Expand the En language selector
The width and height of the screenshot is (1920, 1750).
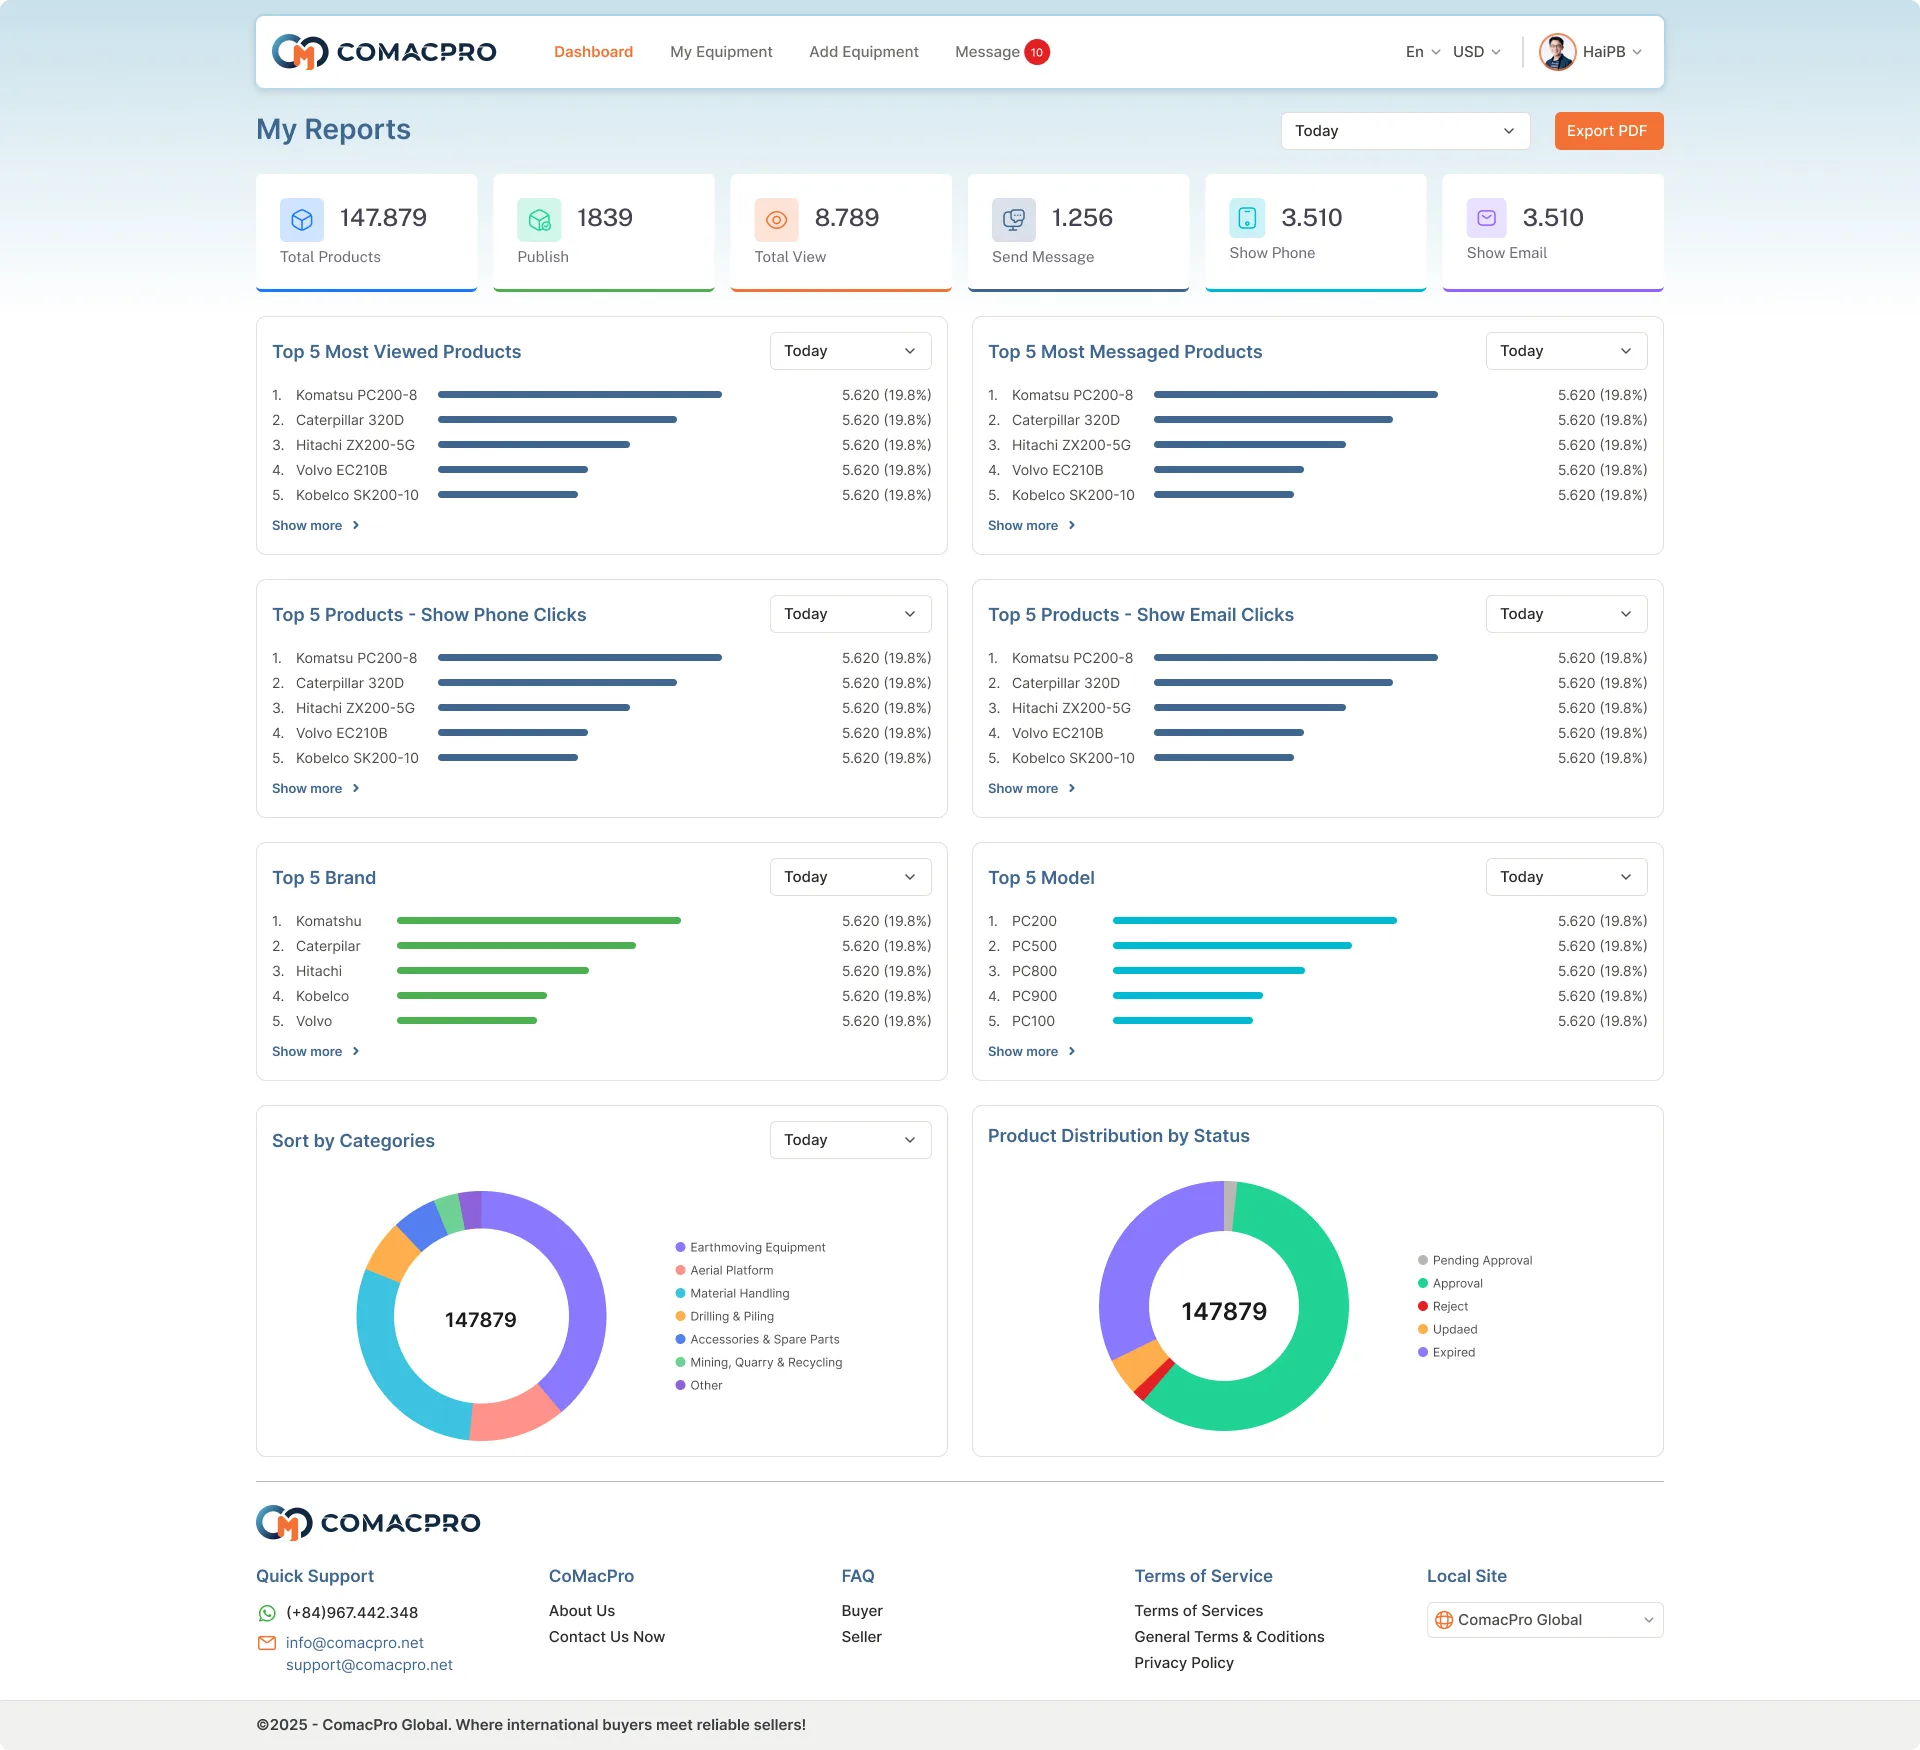[x=1422, y=52]
